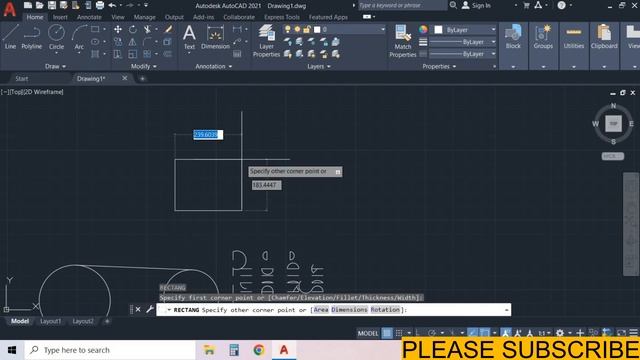
Task: Toggle 2D object snap in status bar
Action: (484, 333)
